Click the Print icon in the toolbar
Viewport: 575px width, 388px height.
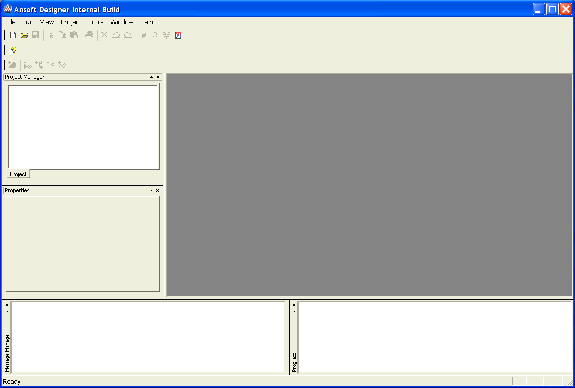pos(89,35)
